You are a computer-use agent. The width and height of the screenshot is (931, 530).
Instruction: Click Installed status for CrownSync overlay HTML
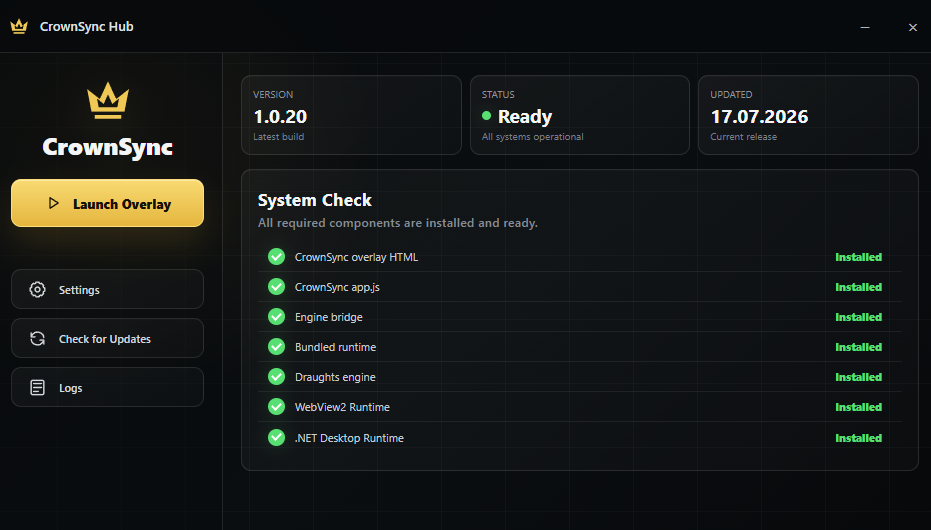[858, 257]
